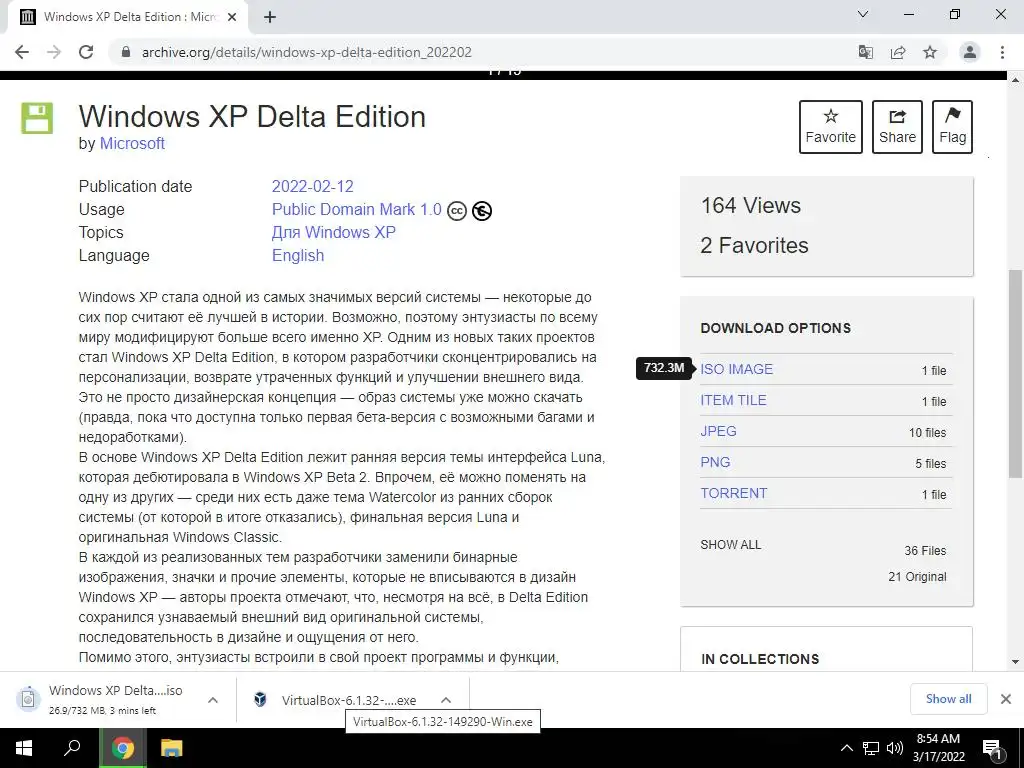Reload the archive.org page

[x=86, y=52]
